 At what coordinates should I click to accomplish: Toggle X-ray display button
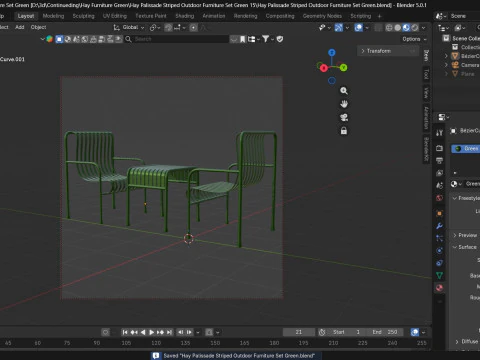click(x=378, y=28)
